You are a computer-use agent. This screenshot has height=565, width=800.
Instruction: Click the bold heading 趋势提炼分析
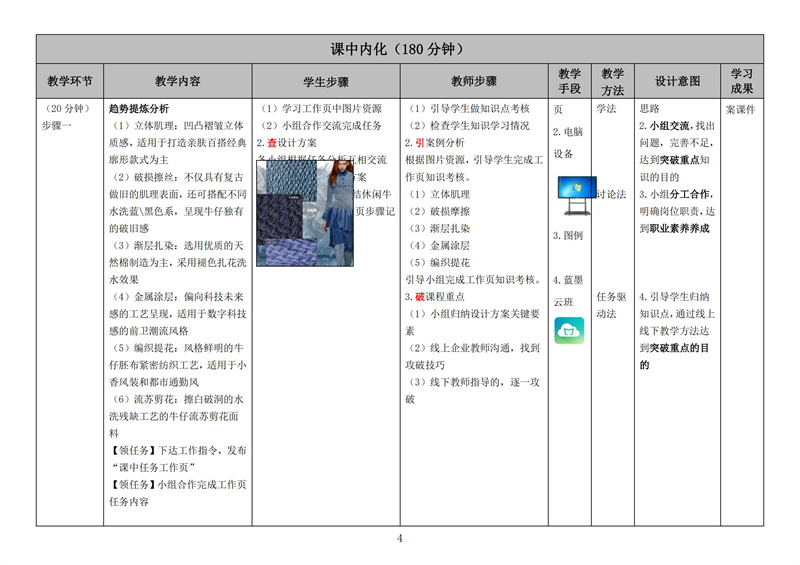pos(139,108)
